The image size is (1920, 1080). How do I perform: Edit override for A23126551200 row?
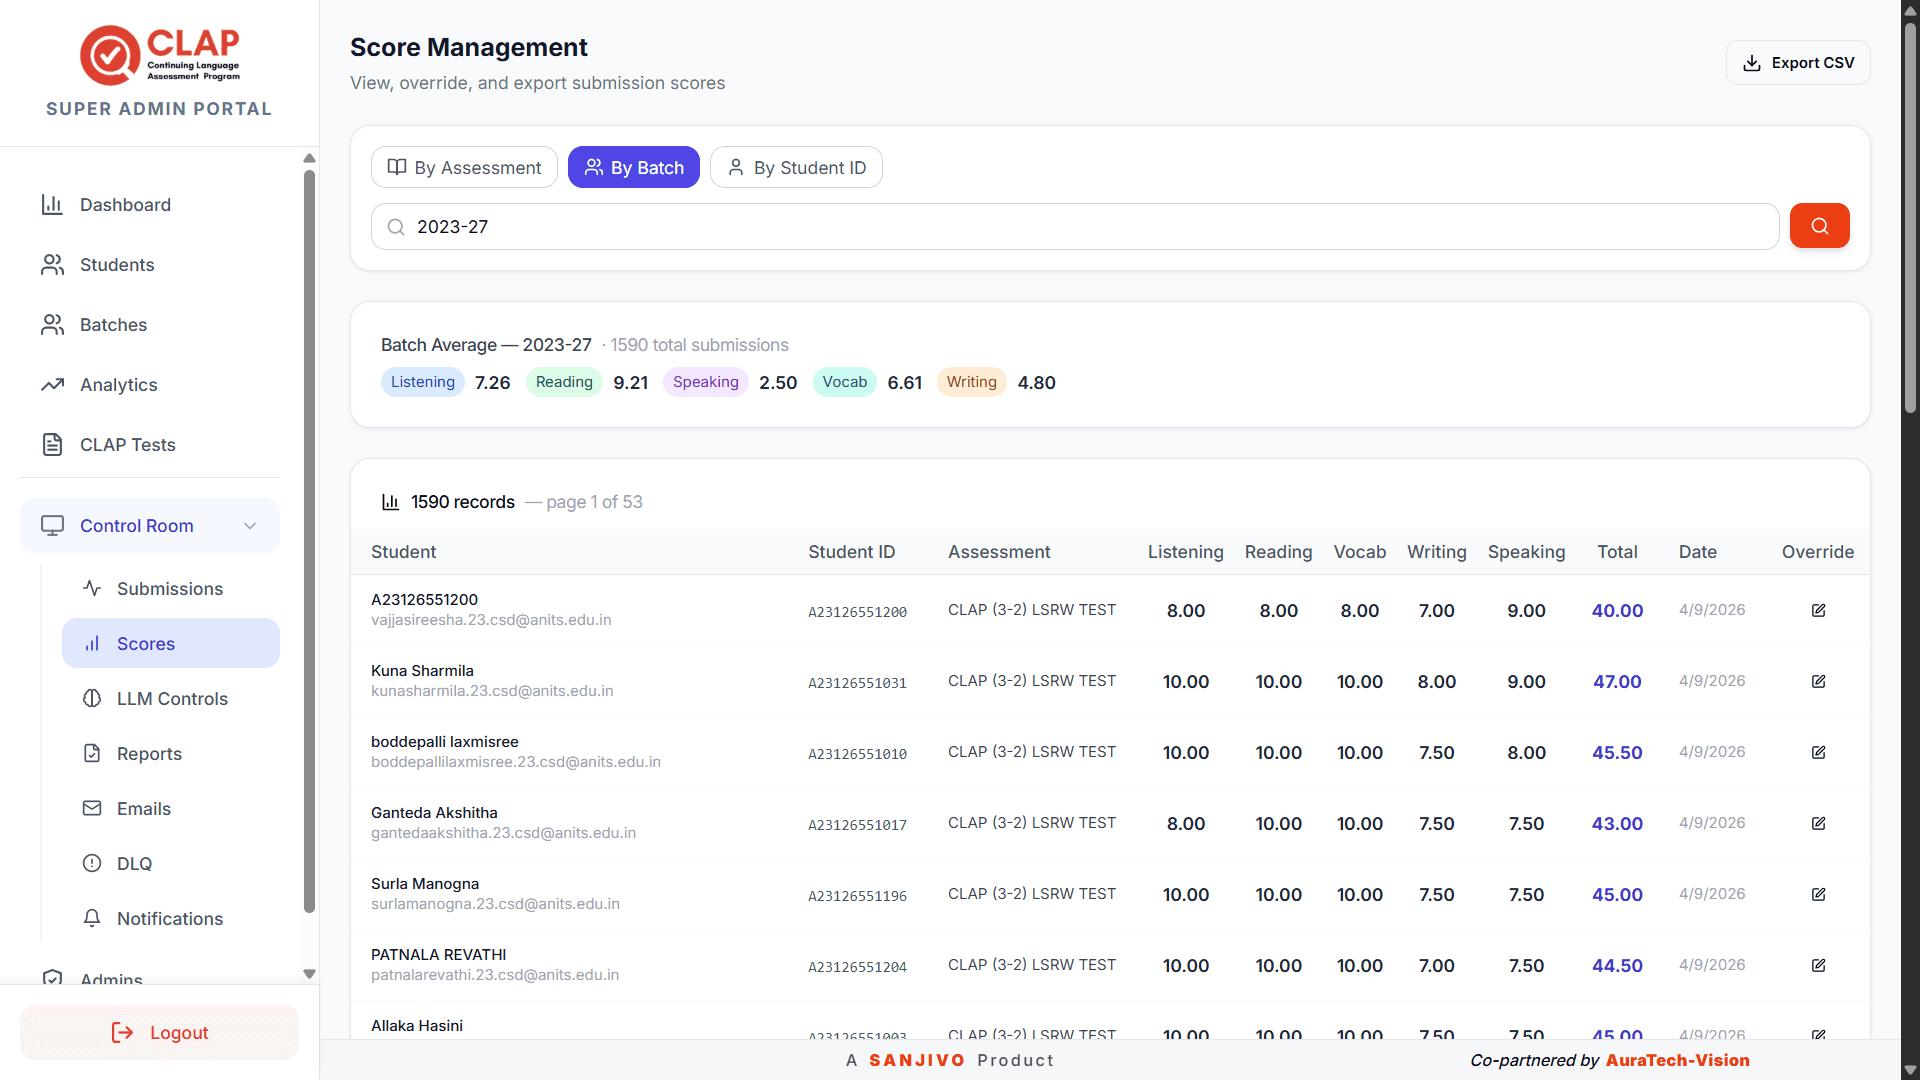click(x=1818, y=610)
